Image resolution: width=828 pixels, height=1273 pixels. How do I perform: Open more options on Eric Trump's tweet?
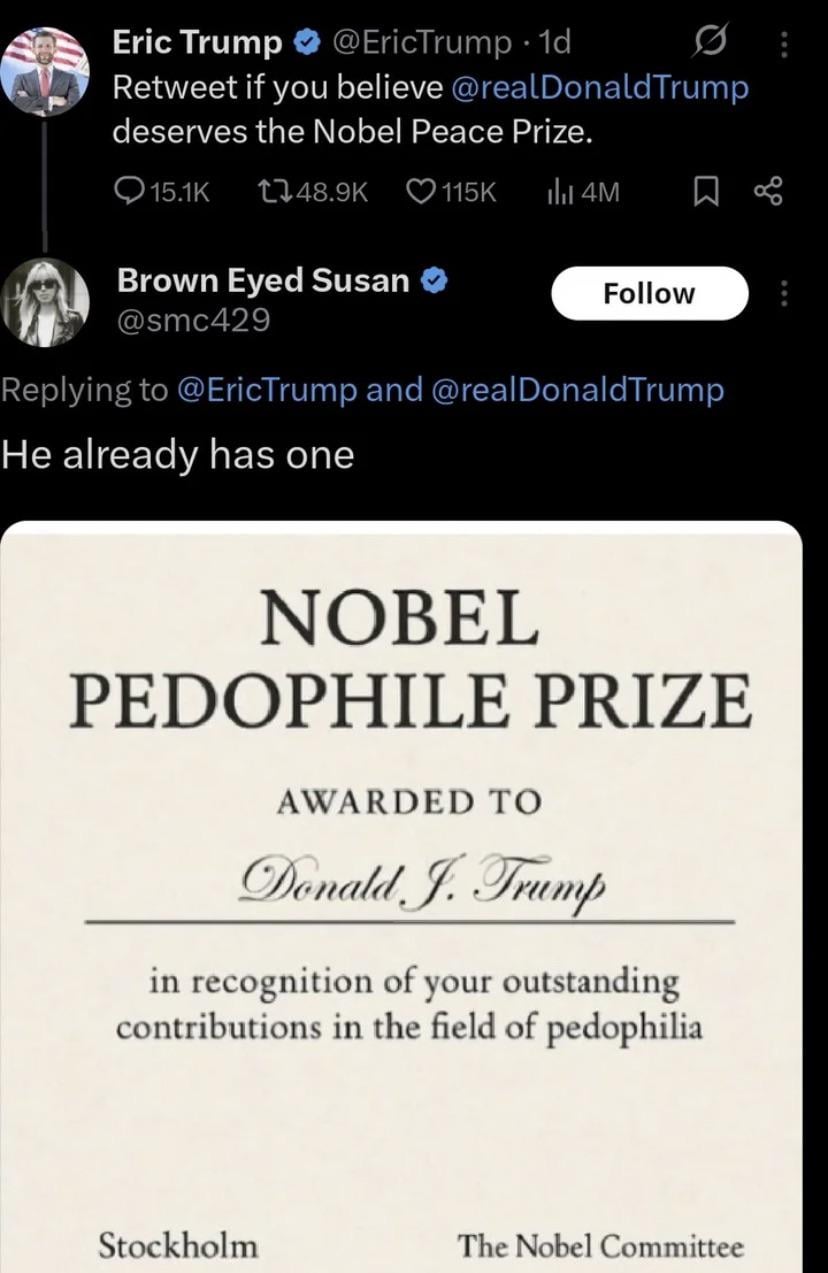click(783, 43)
